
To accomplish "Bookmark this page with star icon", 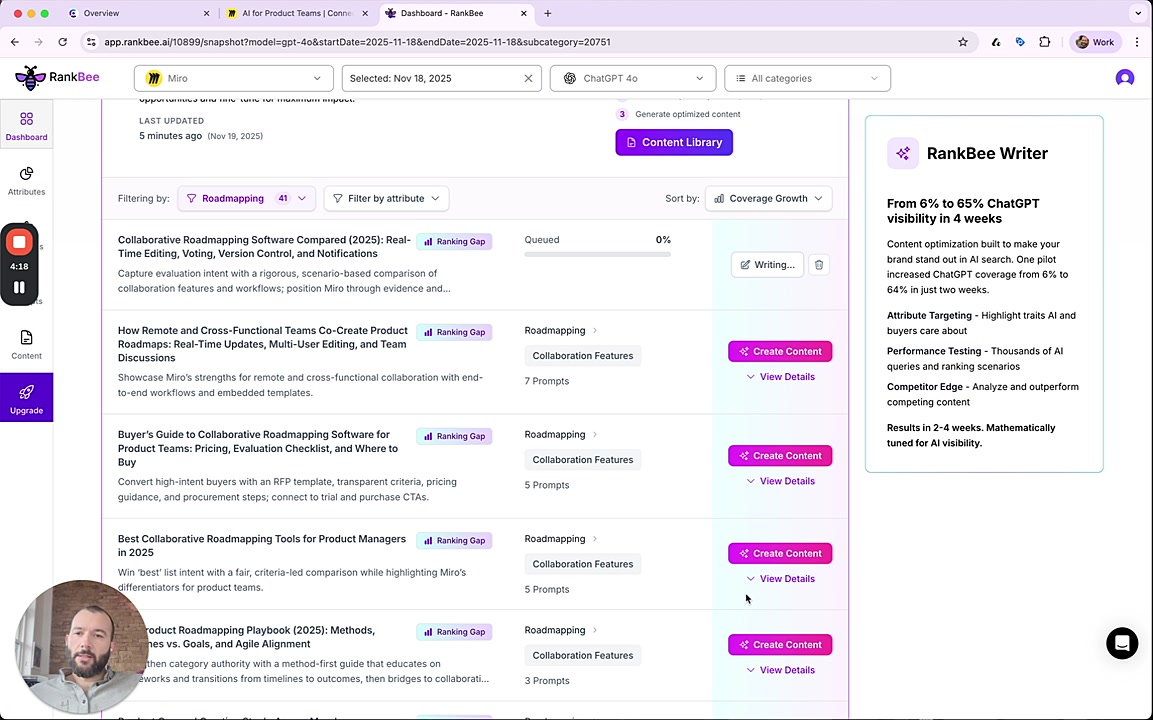I will [963, 42].
